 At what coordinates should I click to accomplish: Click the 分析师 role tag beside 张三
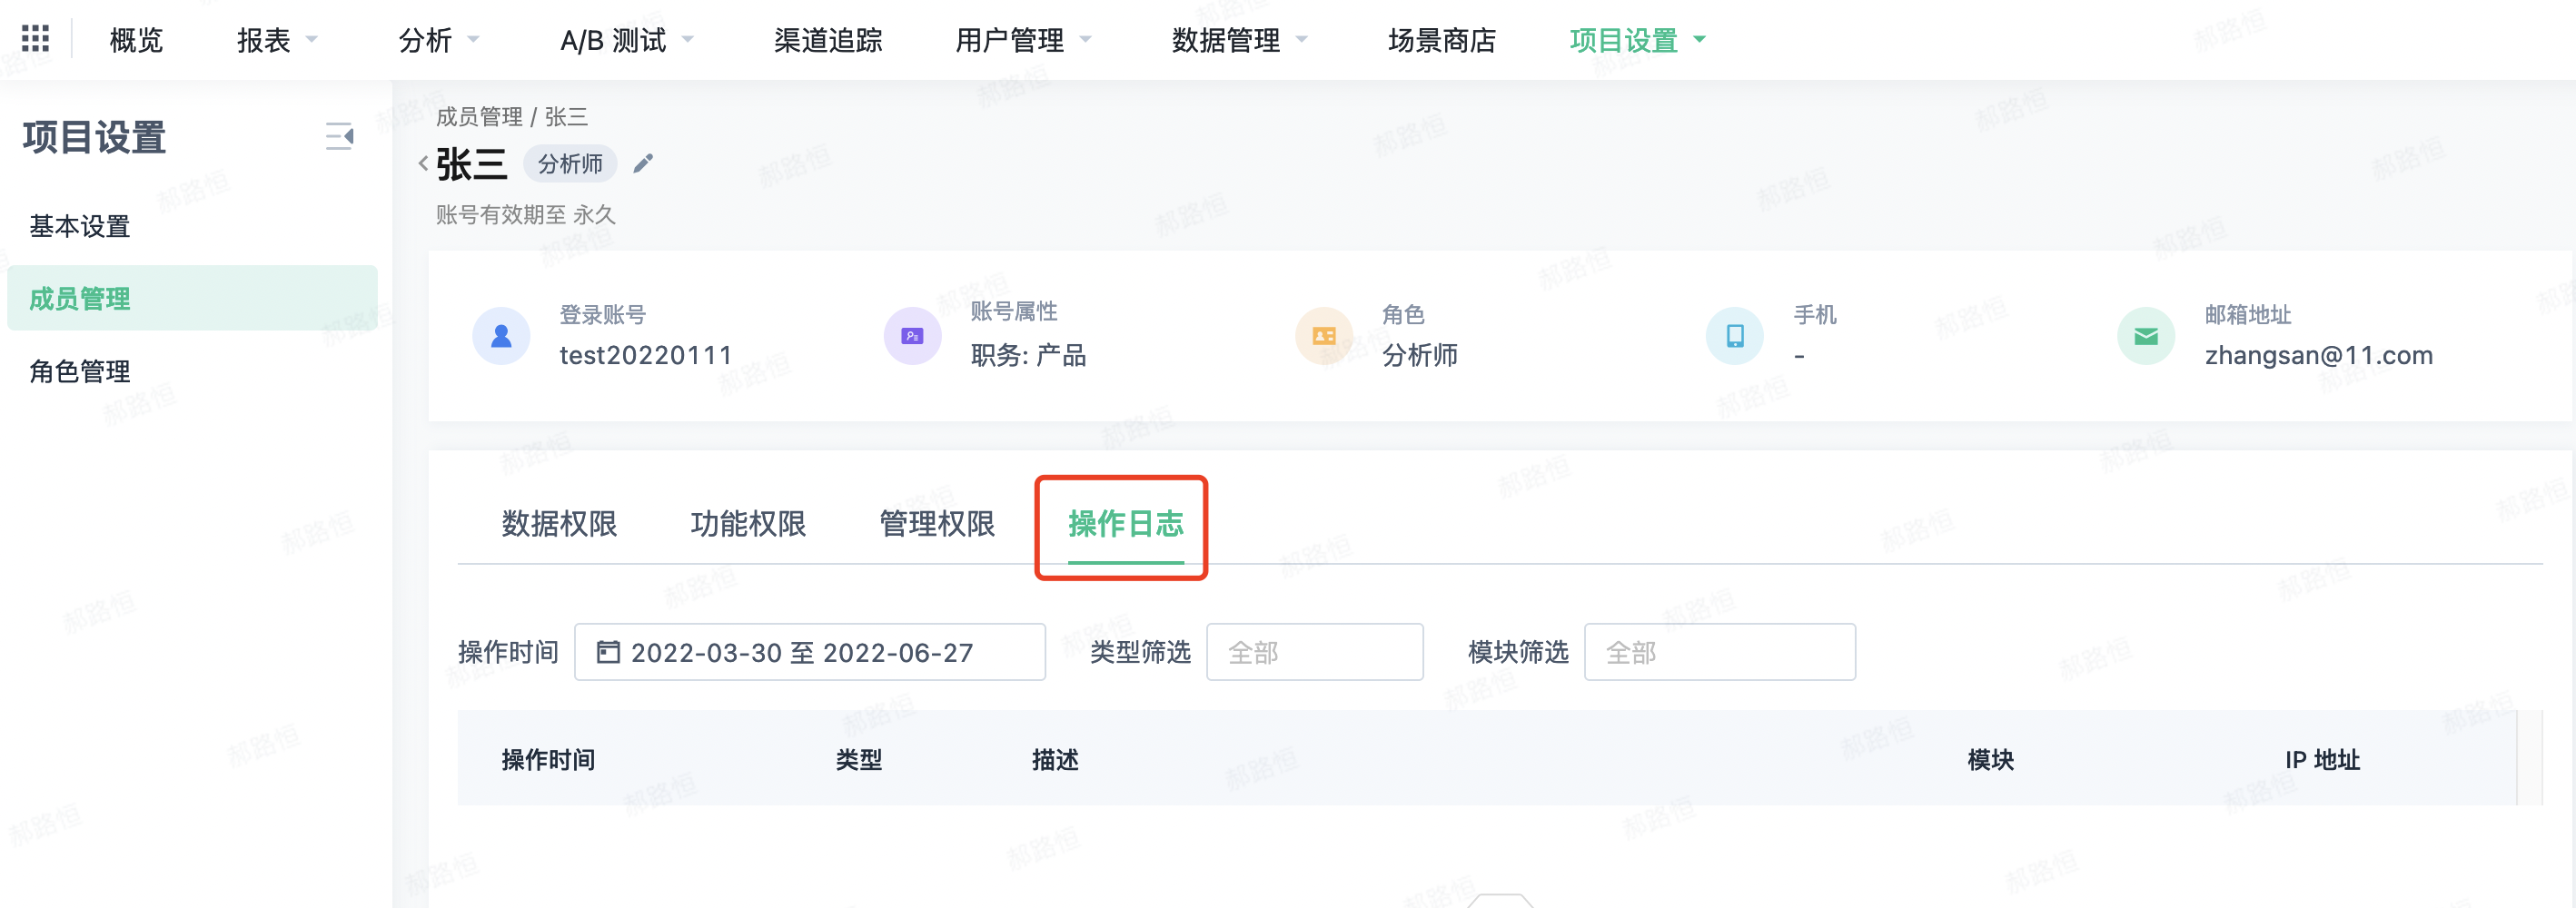tap(570, 163)
